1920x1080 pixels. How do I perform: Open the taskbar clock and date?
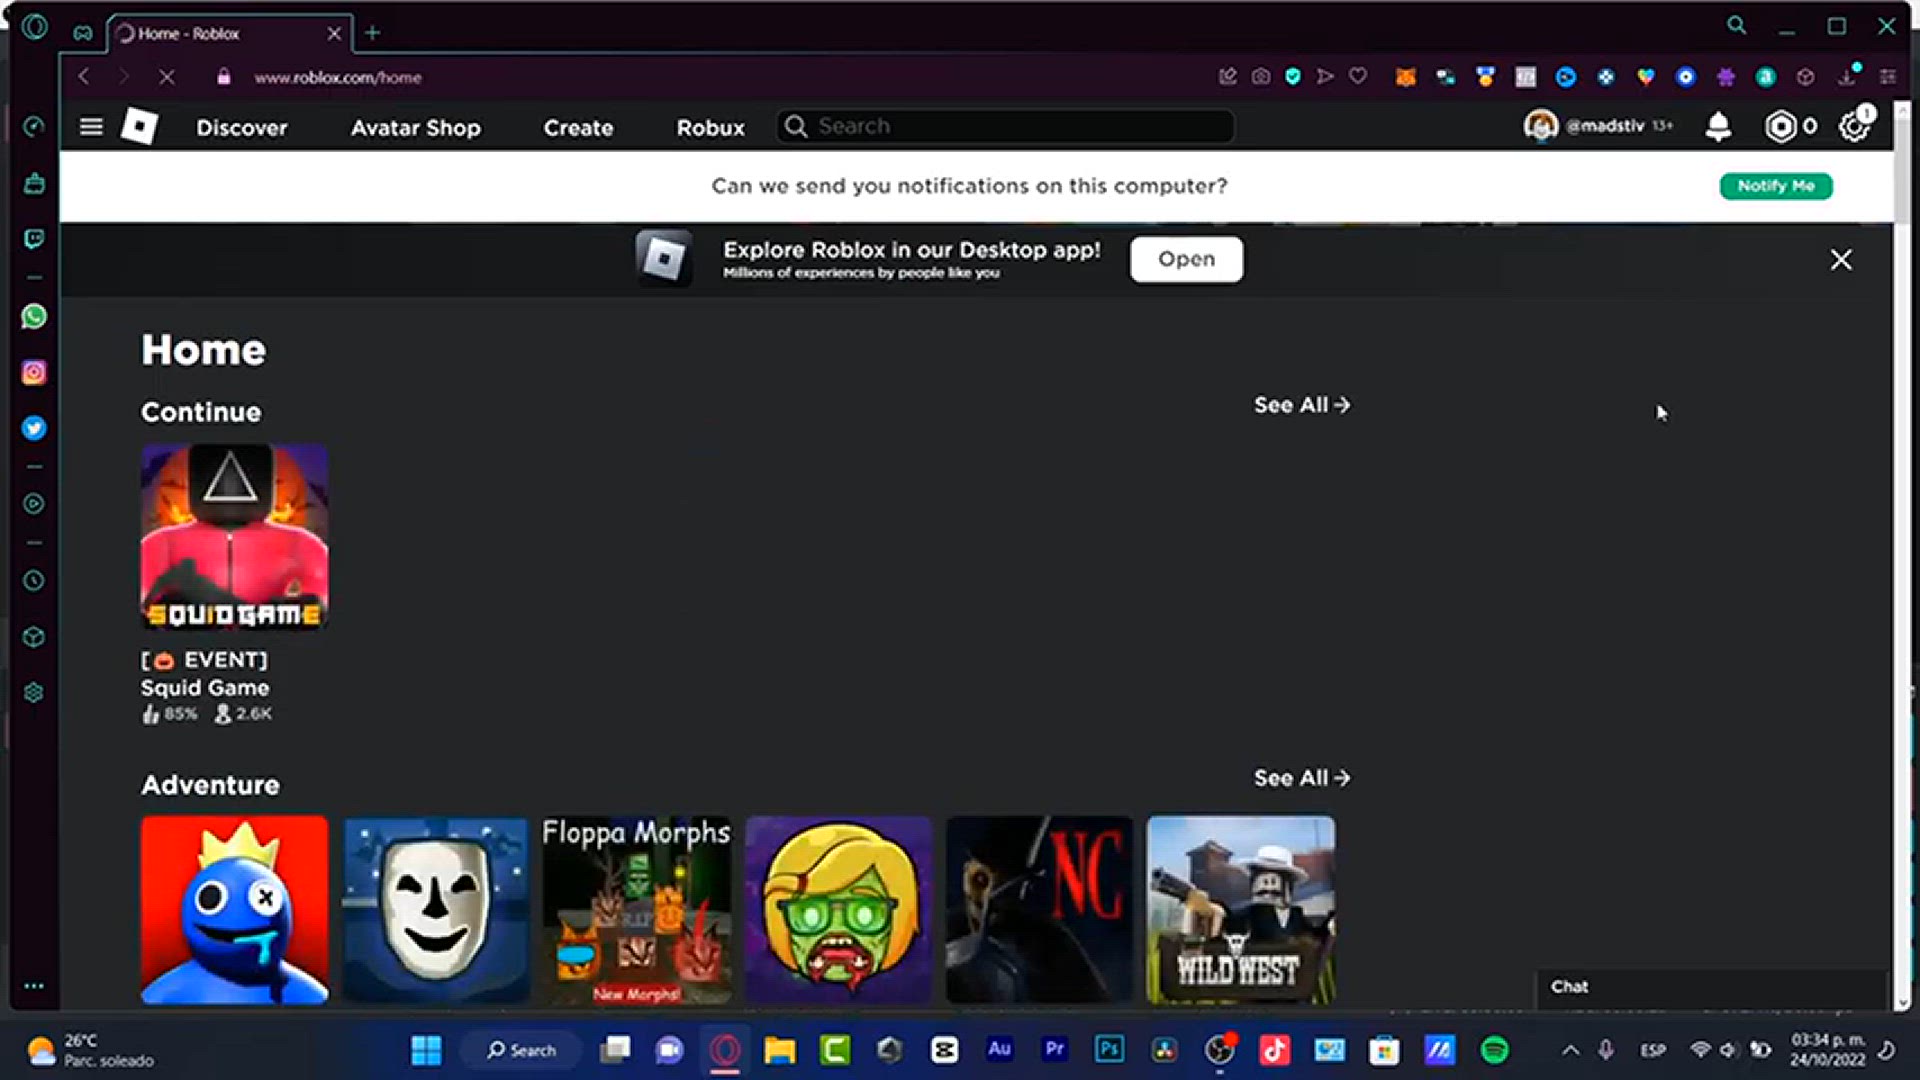click(x=1828, y=1050)
